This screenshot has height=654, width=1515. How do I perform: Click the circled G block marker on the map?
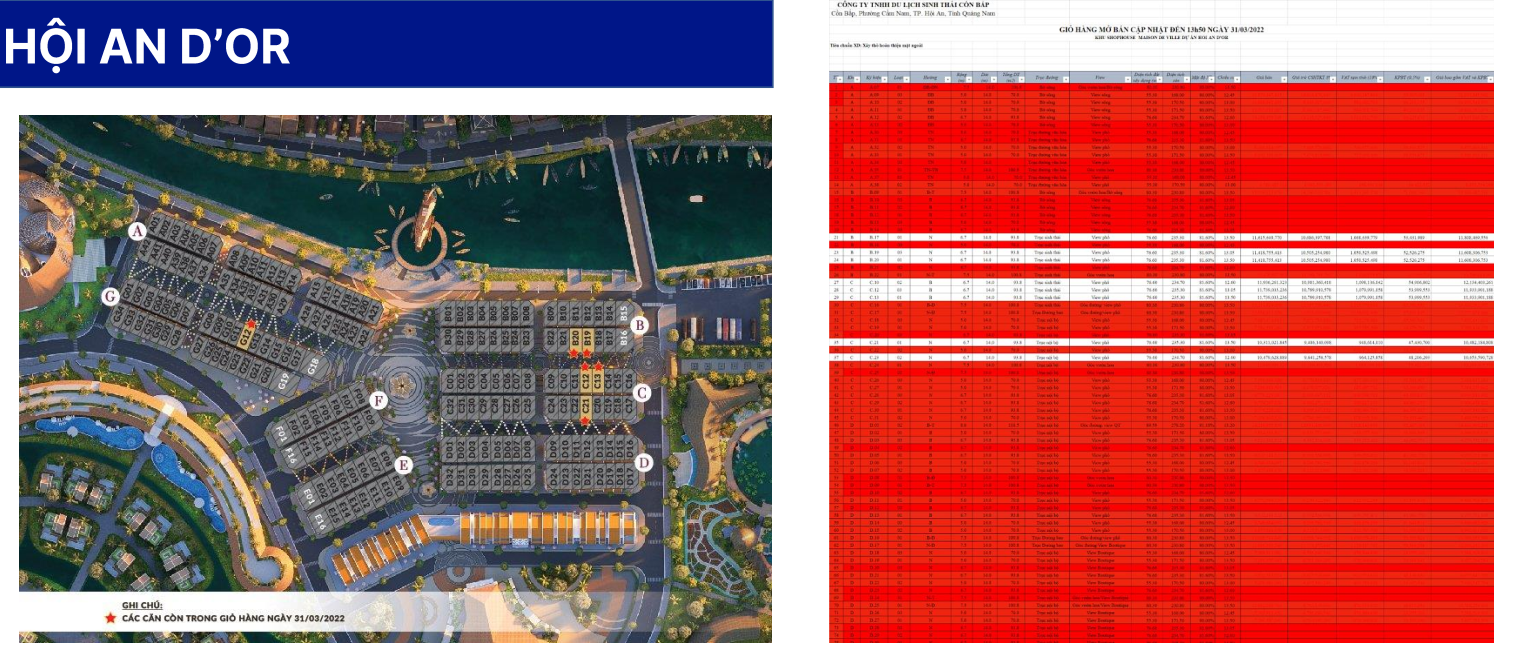coord(110,296)
